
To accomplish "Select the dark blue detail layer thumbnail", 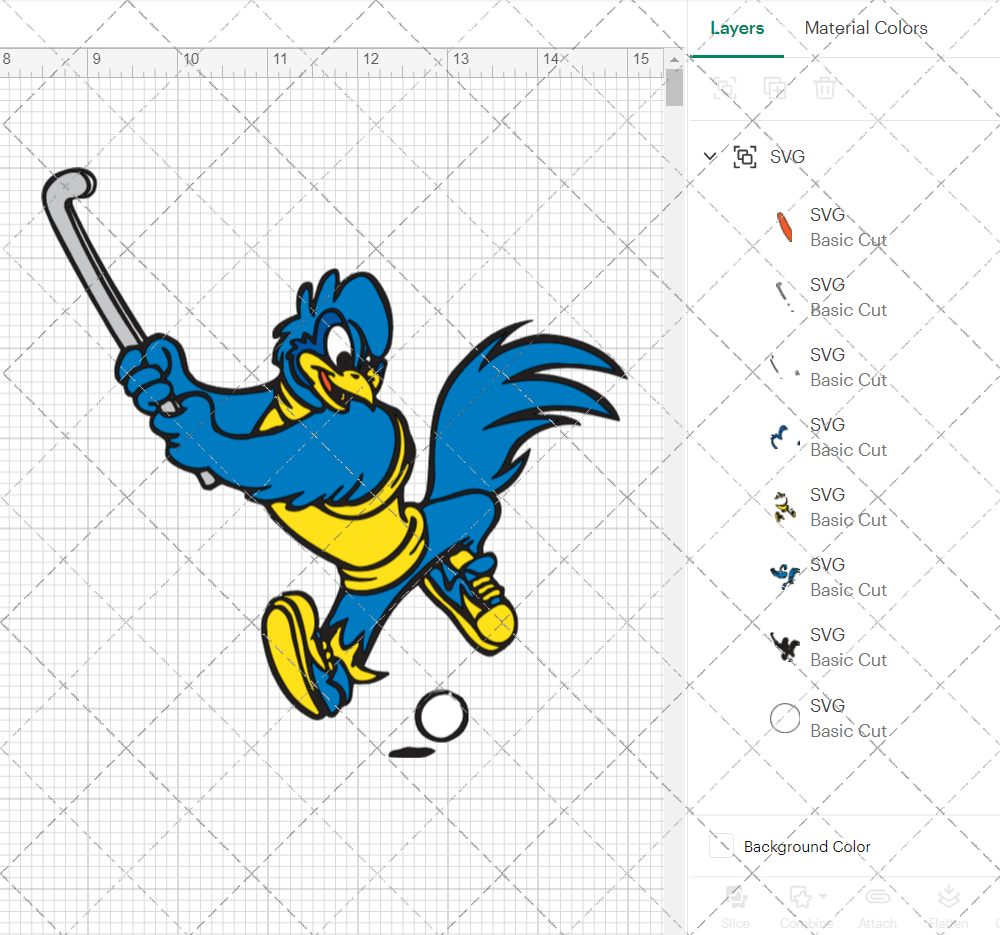I will point(784,438).
